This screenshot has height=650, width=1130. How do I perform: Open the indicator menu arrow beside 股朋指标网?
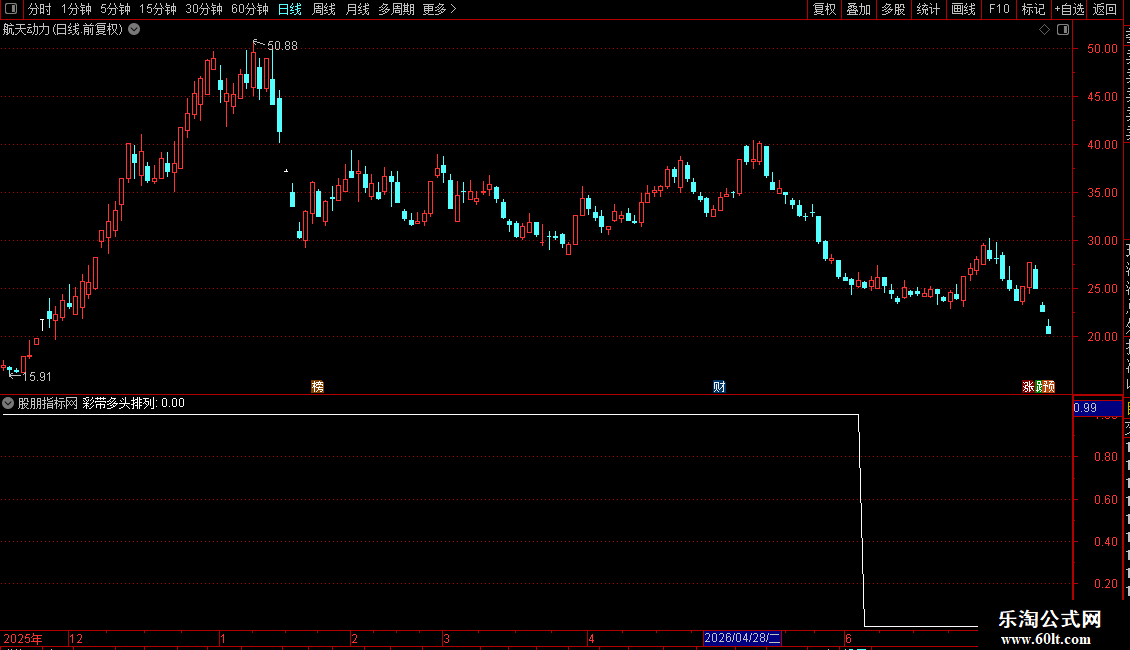[x=8, y=403]
